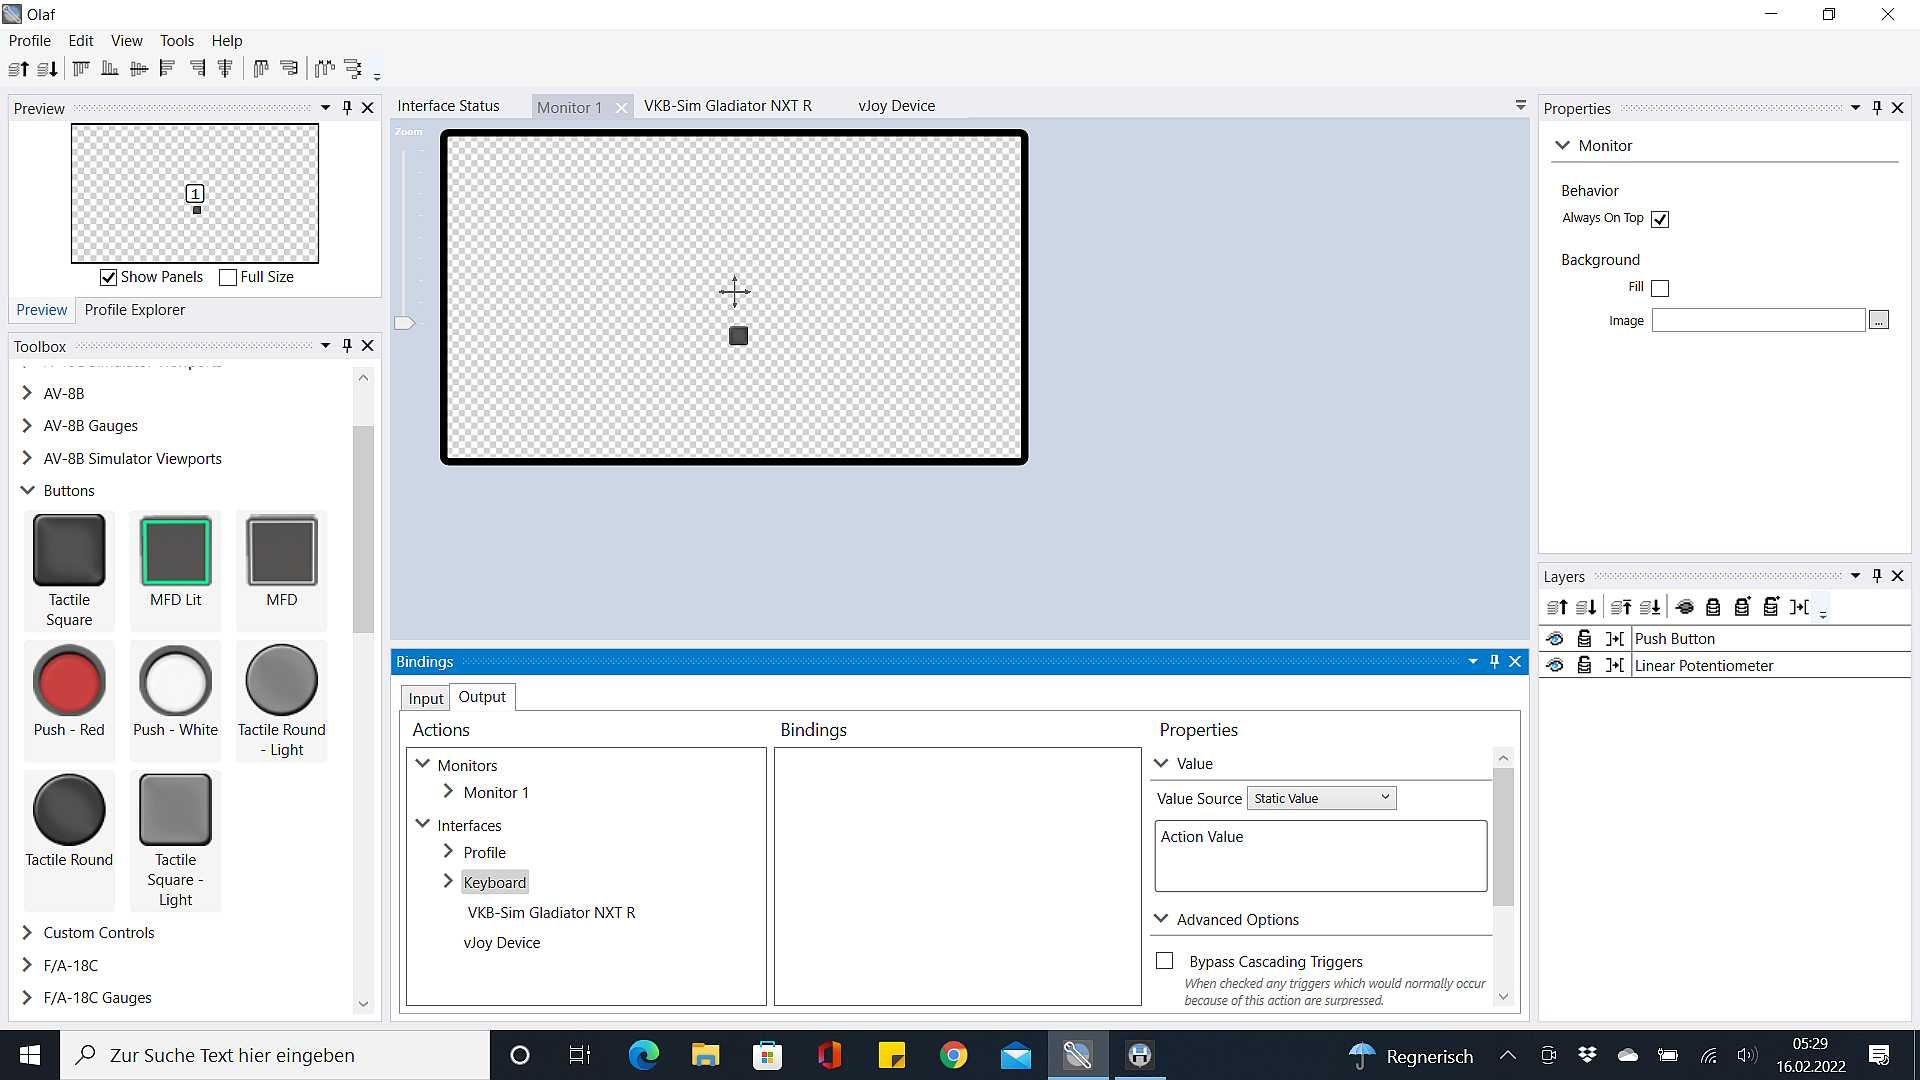Click the Zoom slider handle
Image resolution: width=1920 pixels, height=1080 pixels.
pos(404,323)
